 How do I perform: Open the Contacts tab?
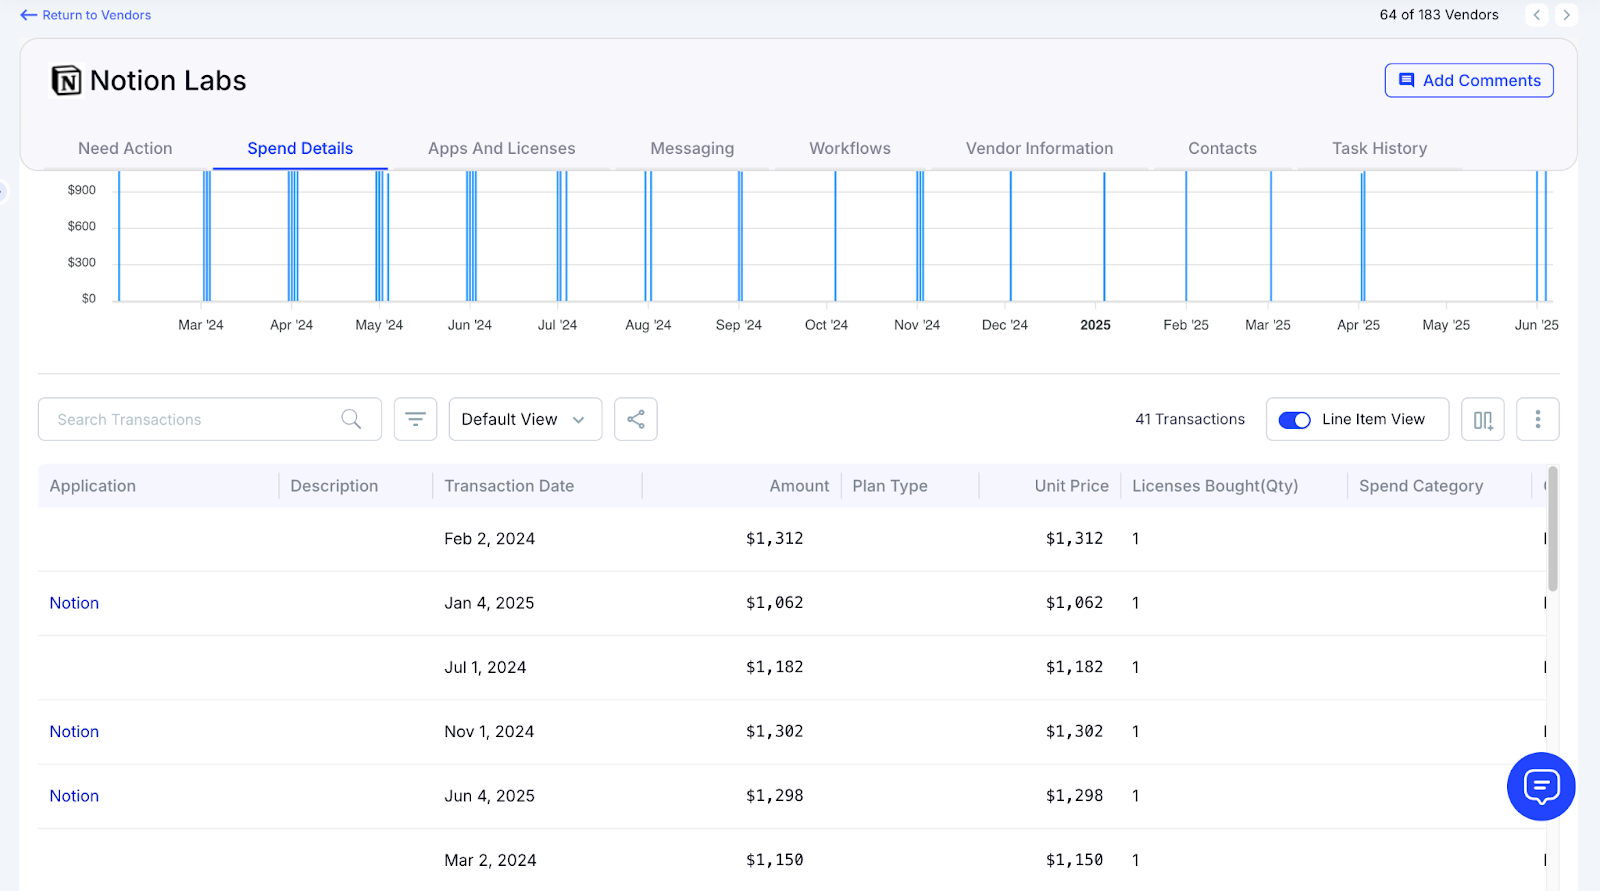tap(1222, 148)
